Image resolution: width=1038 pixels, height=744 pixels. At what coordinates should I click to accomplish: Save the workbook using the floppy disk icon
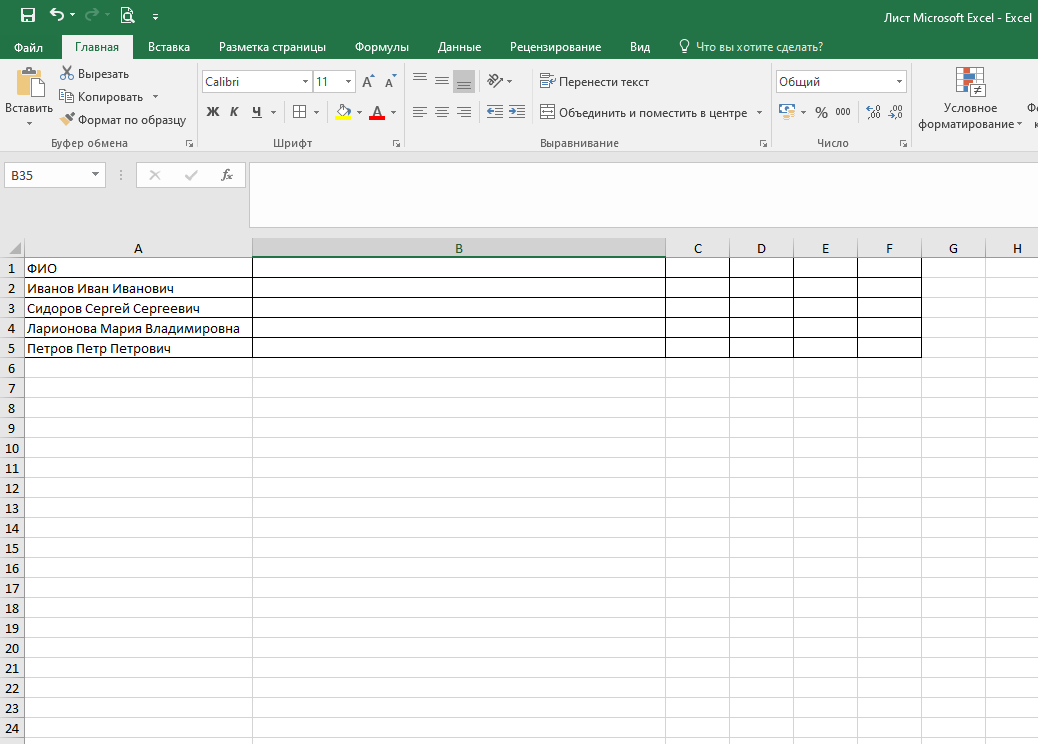click(28, 15)
